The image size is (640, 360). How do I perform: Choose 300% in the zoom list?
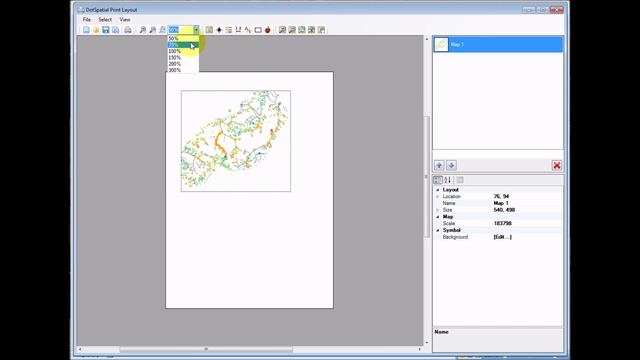[183, 70]
